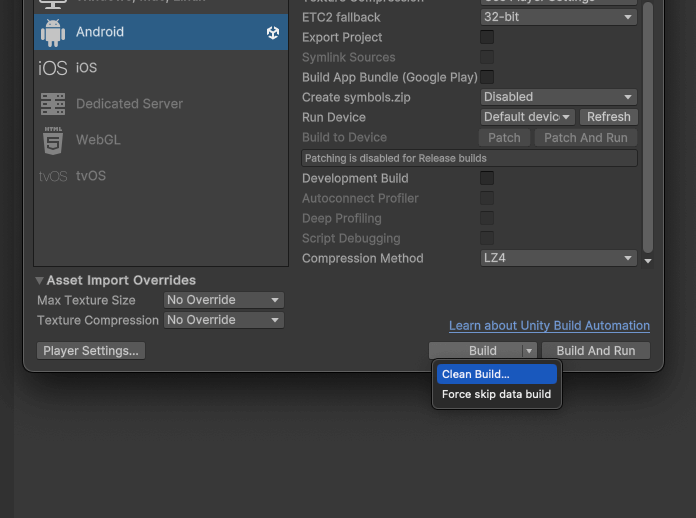This screenshot has height=518, width=696.
Task: Select Force skip data build option
Action: tap(496, 394)
